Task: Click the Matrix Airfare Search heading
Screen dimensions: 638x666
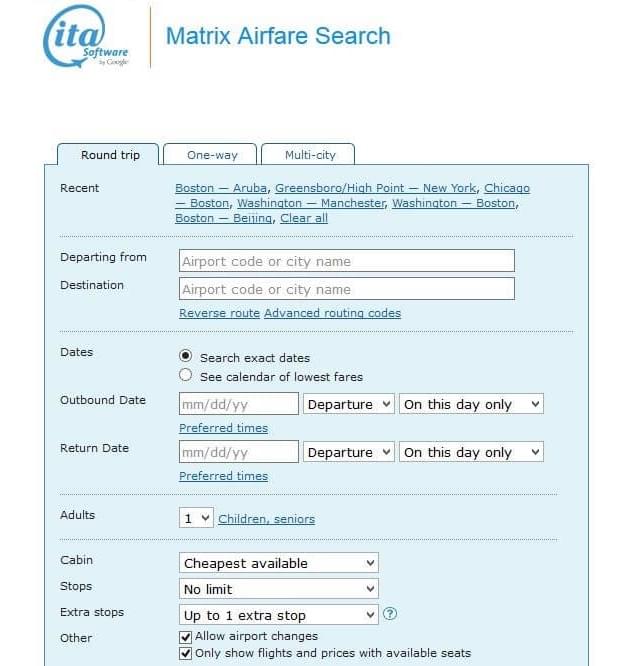Action: (x=278, y=36)
